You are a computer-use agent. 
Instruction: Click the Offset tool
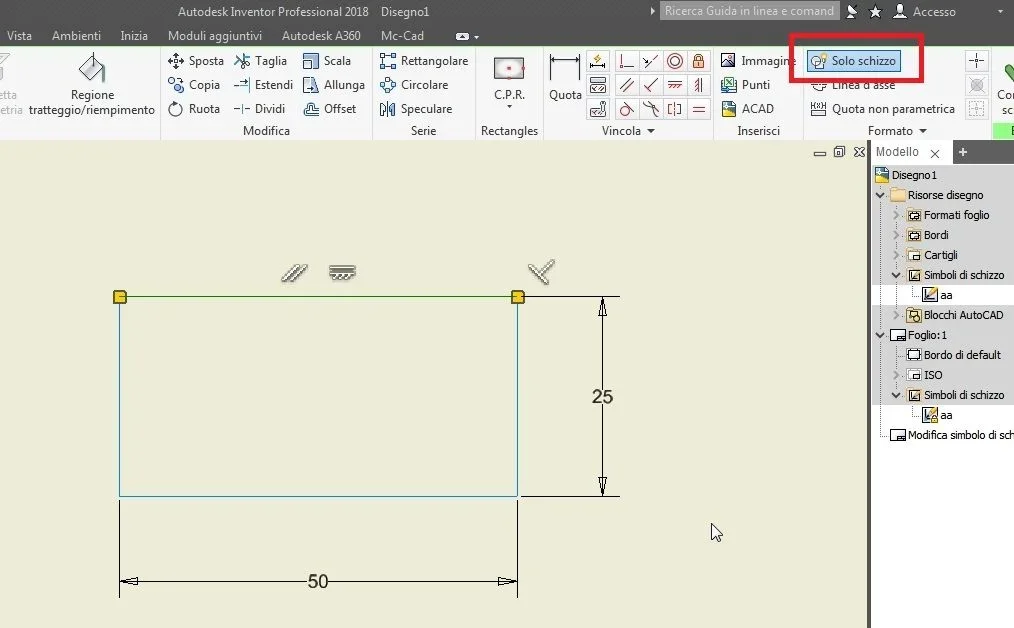point(330,109)
